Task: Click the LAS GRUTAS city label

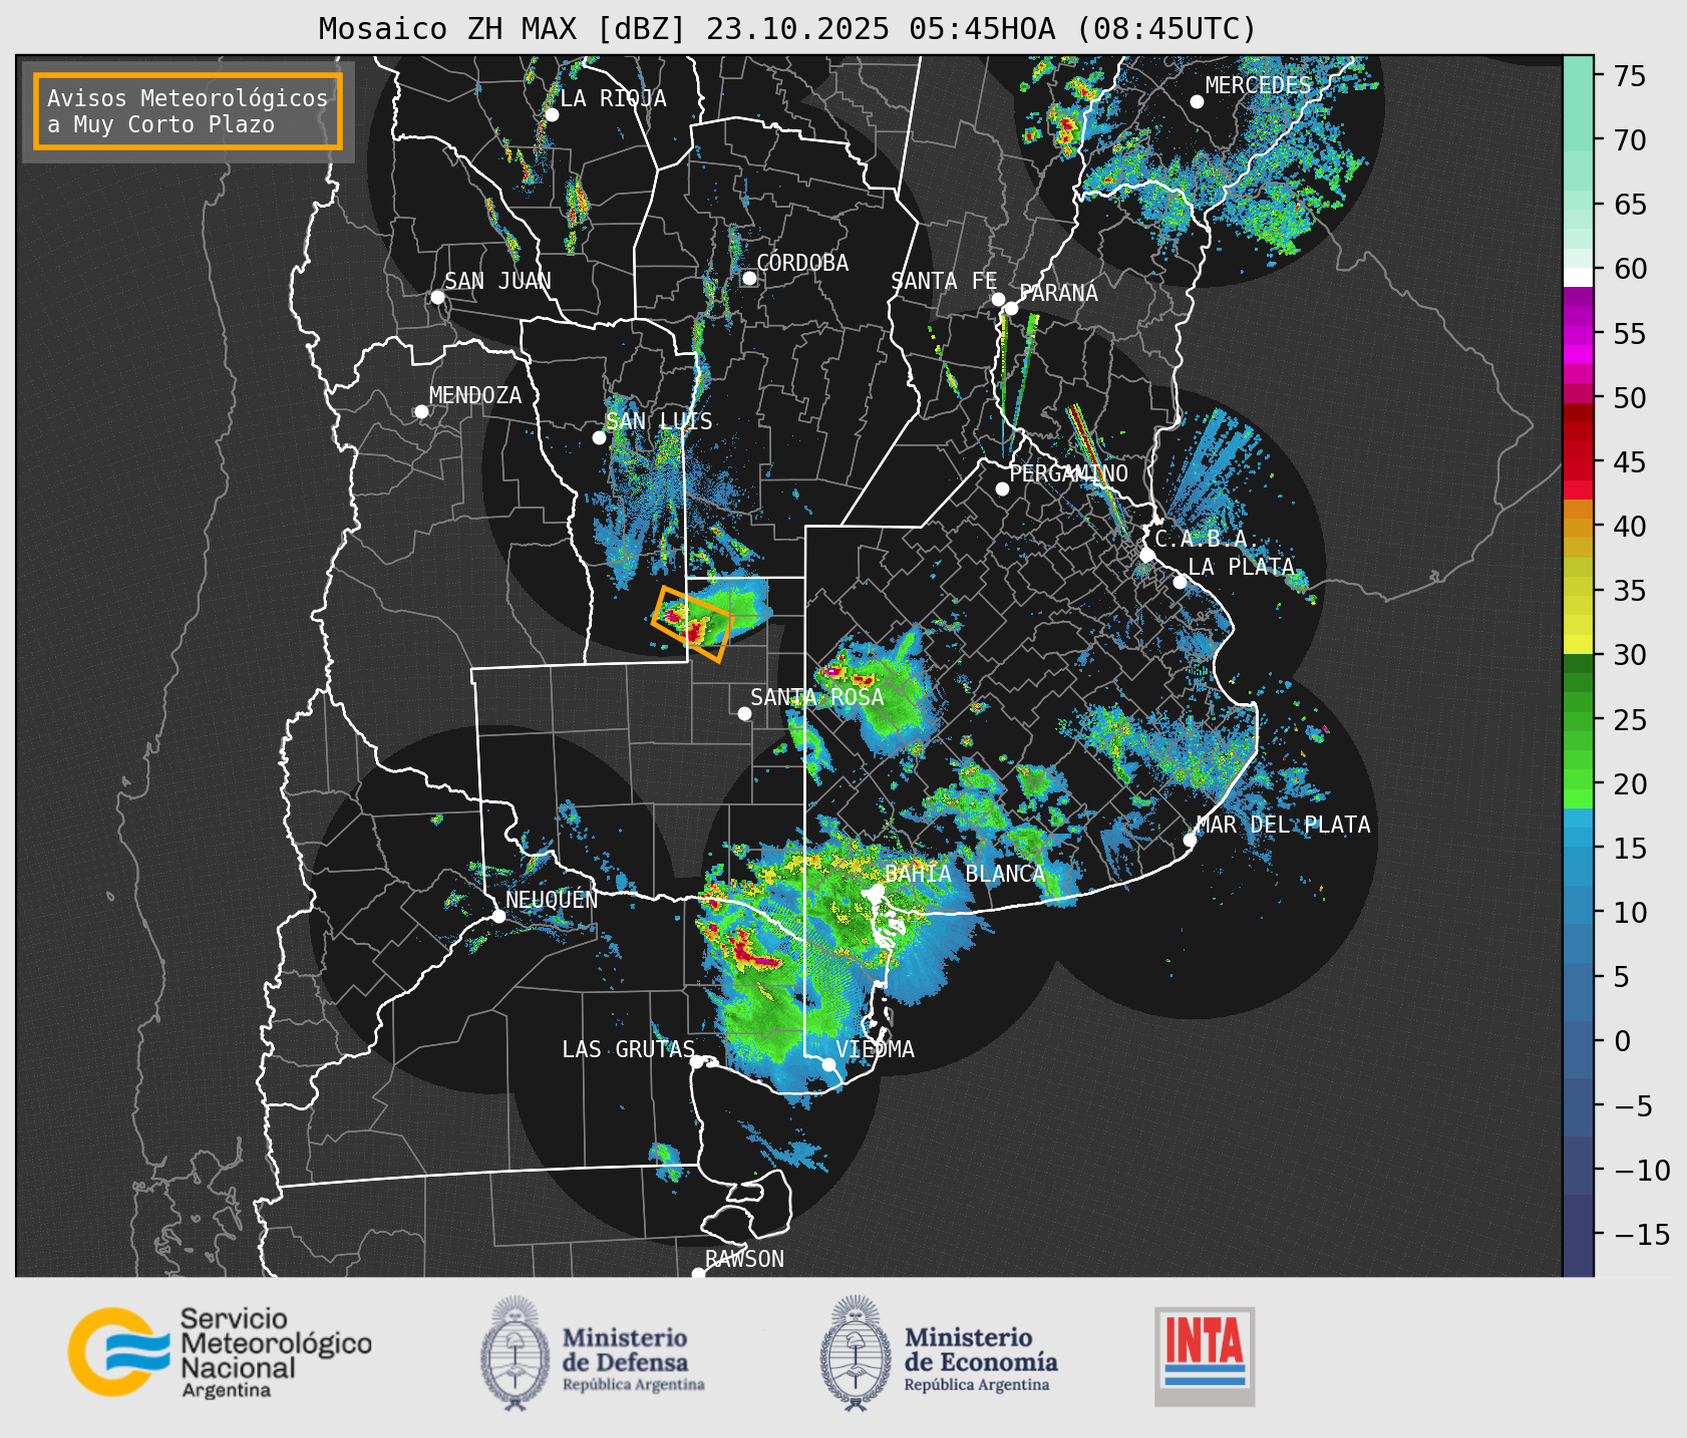Action: coord(628,1049)
